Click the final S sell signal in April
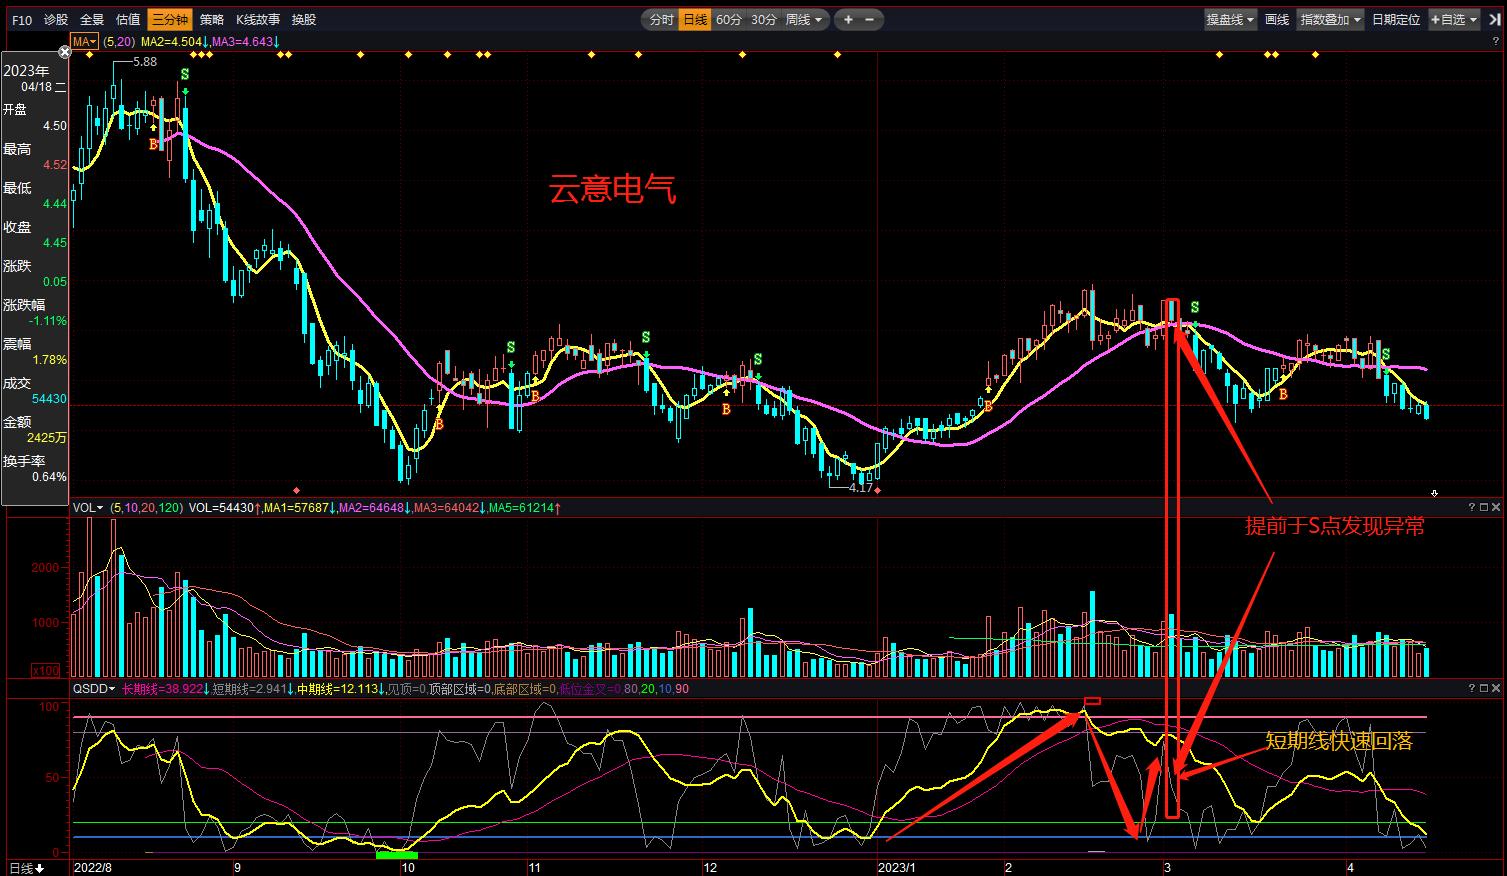The height and width of the screenshot is (876, 1507). point(1386,355)
